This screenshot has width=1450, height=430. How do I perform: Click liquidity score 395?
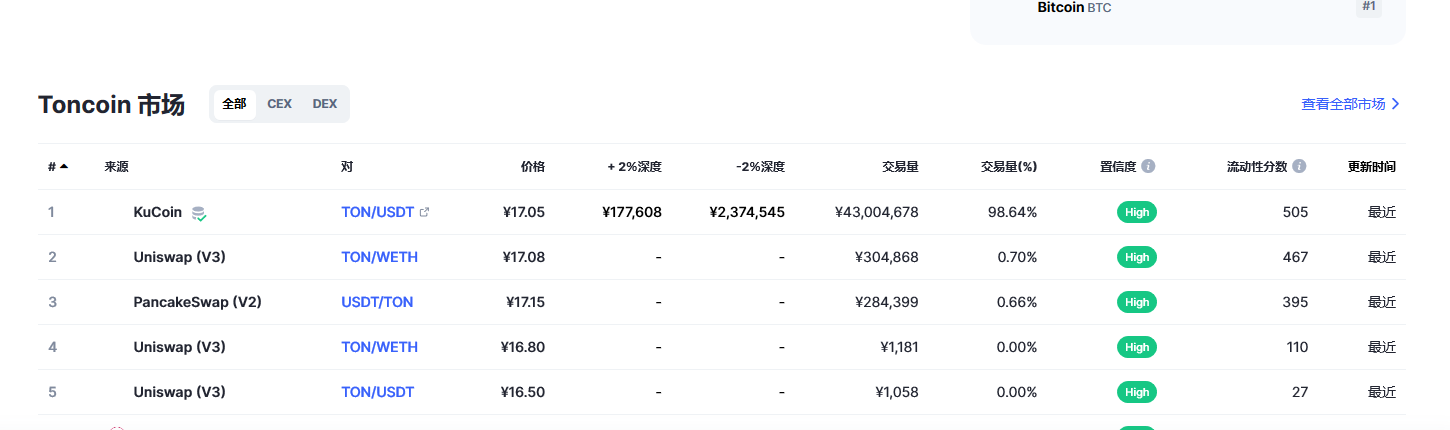coord(1295,302)
